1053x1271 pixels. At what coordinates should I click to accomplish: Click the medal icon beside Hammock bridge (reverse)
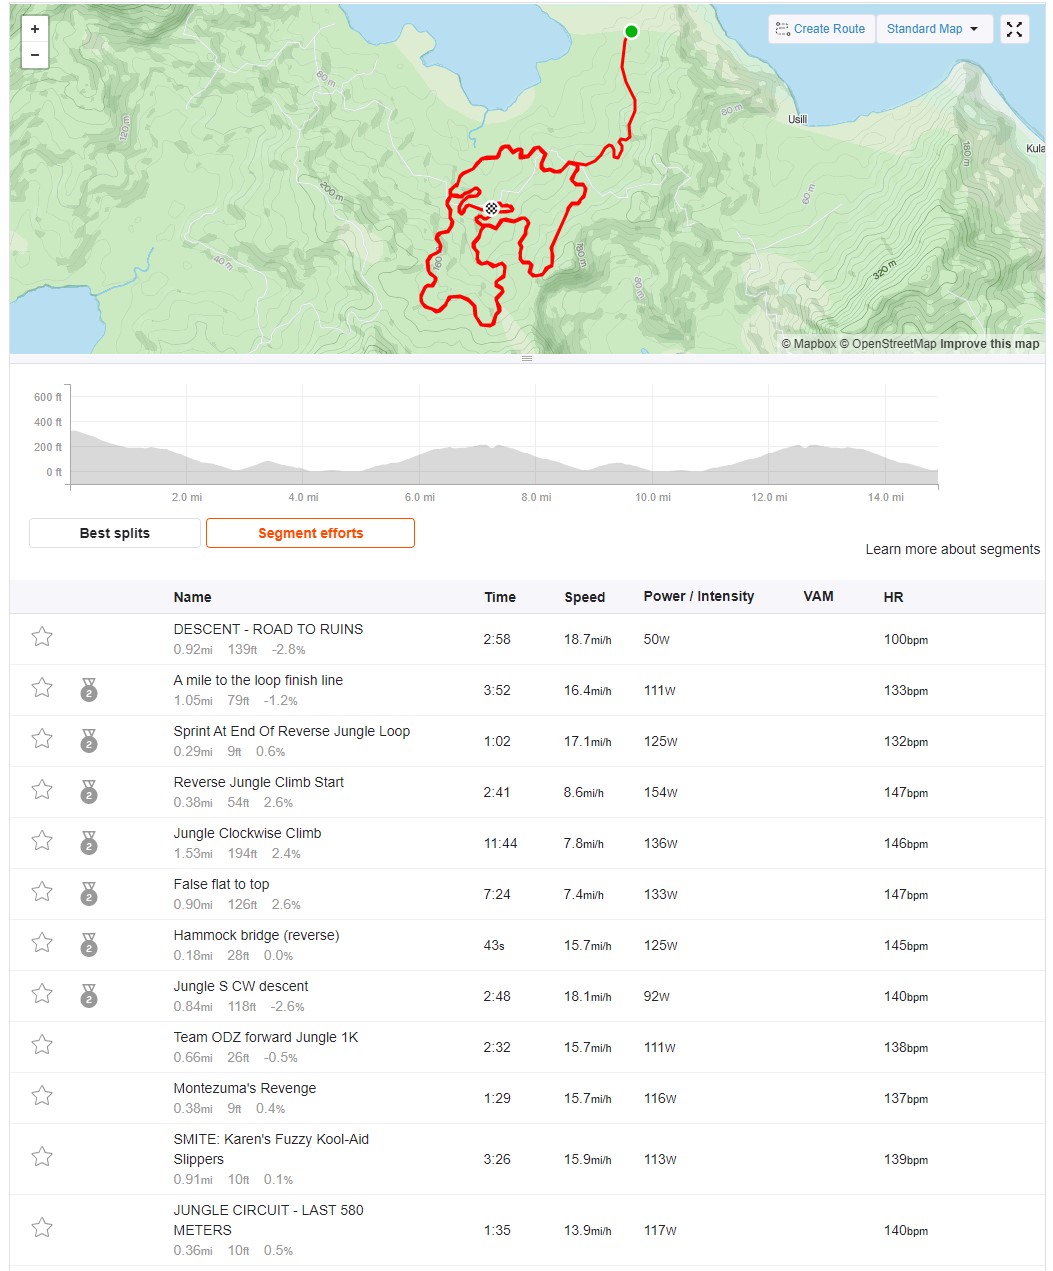coord(89,945)
